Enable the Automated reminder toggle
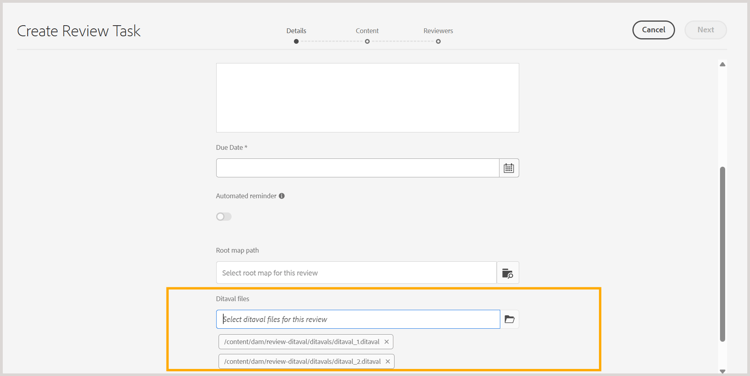 (x=223, y=217)
